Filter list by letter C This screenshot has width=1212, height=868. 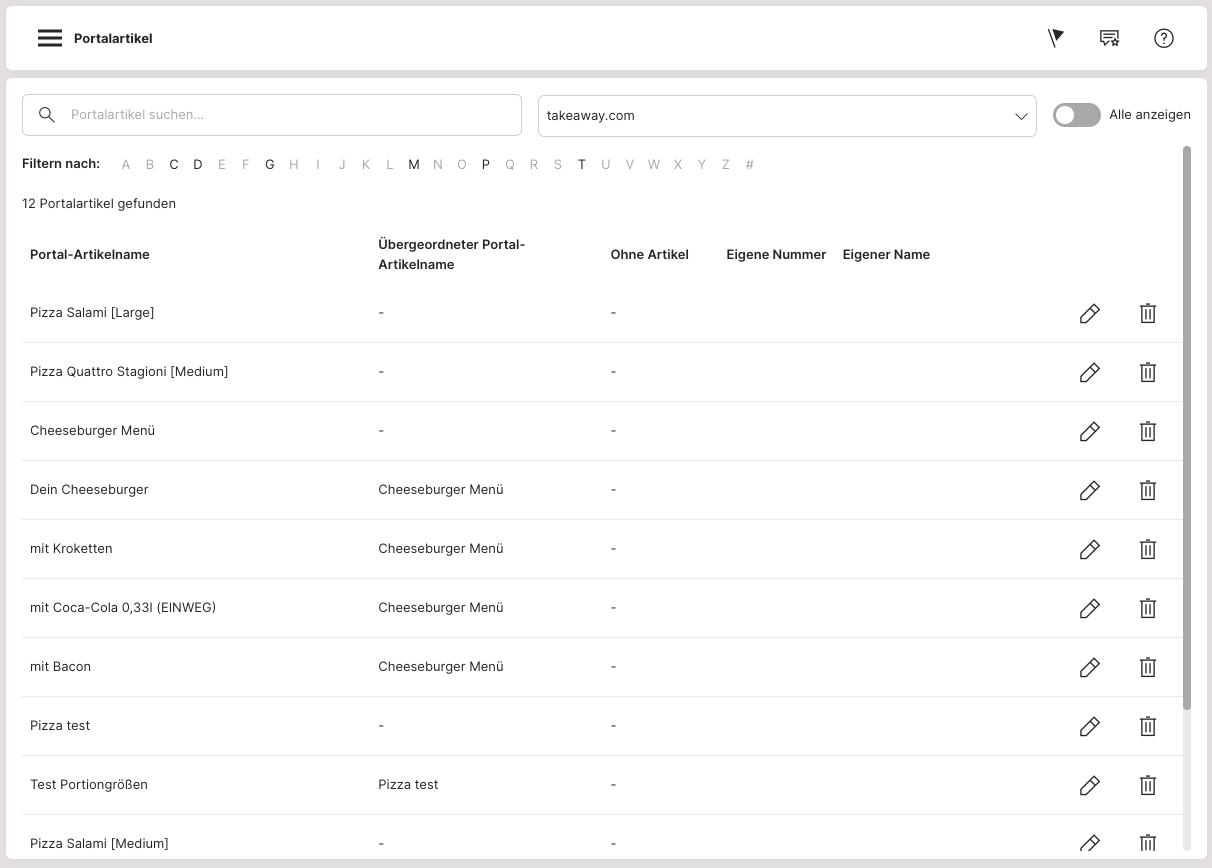[174, 165]
